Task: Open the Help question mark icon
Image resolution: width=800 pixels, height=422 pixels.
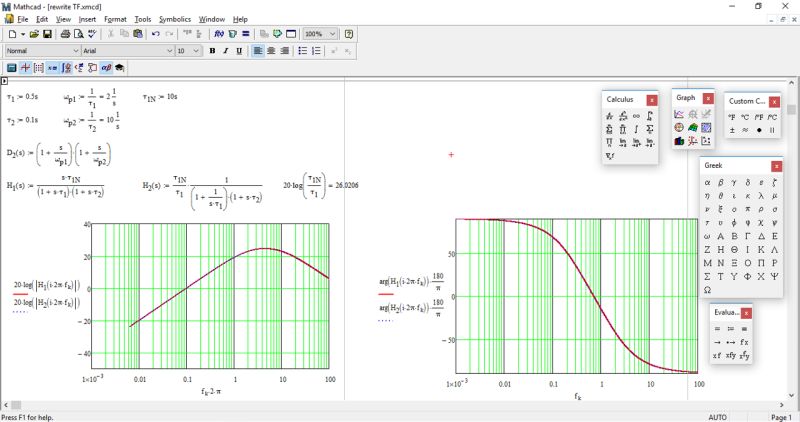Action: pos(349,34)
